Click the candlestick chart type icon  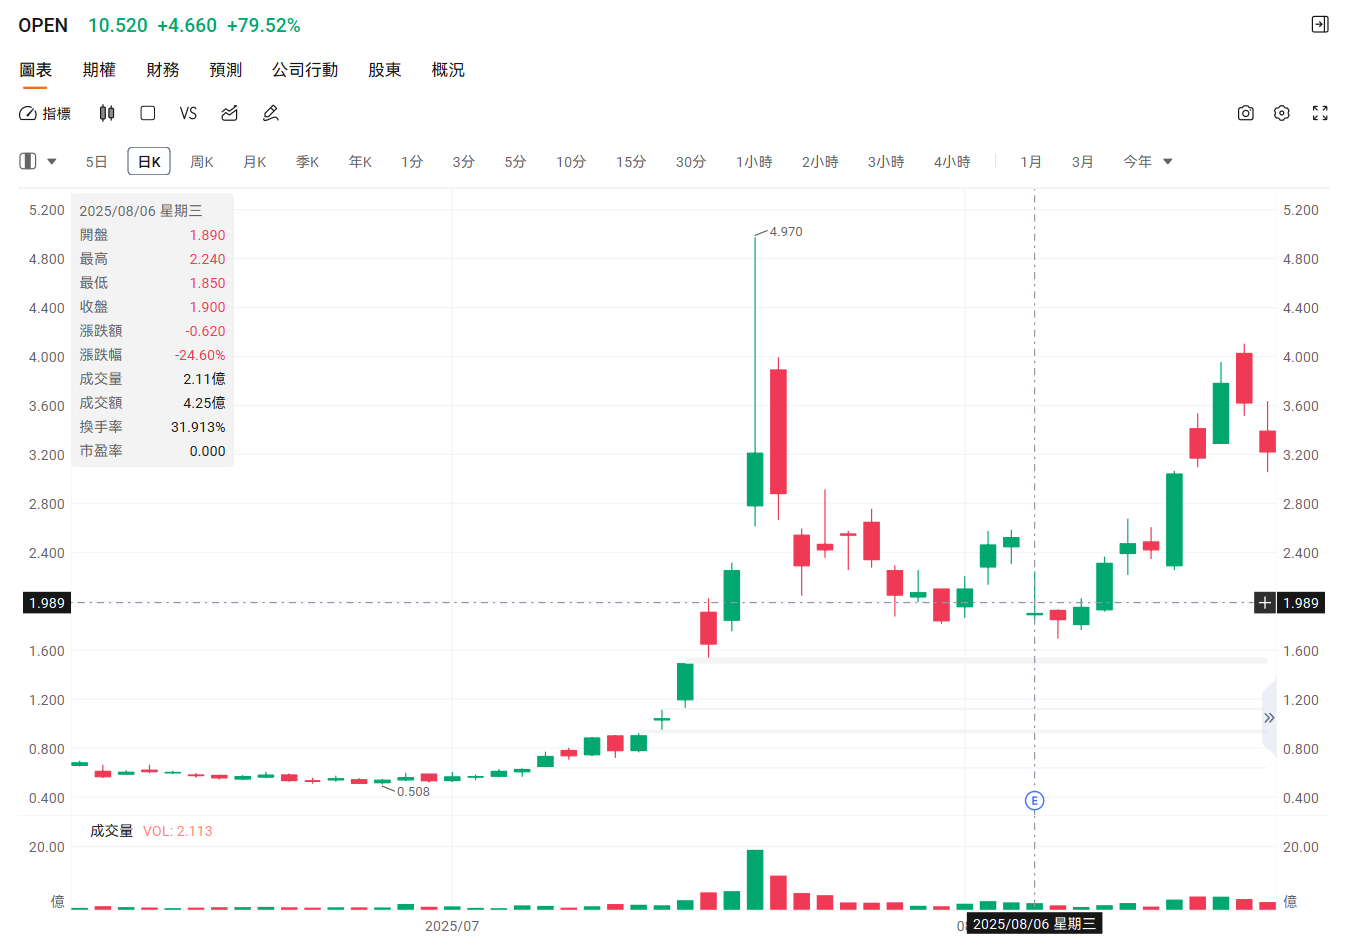click(x=107, y=114)
